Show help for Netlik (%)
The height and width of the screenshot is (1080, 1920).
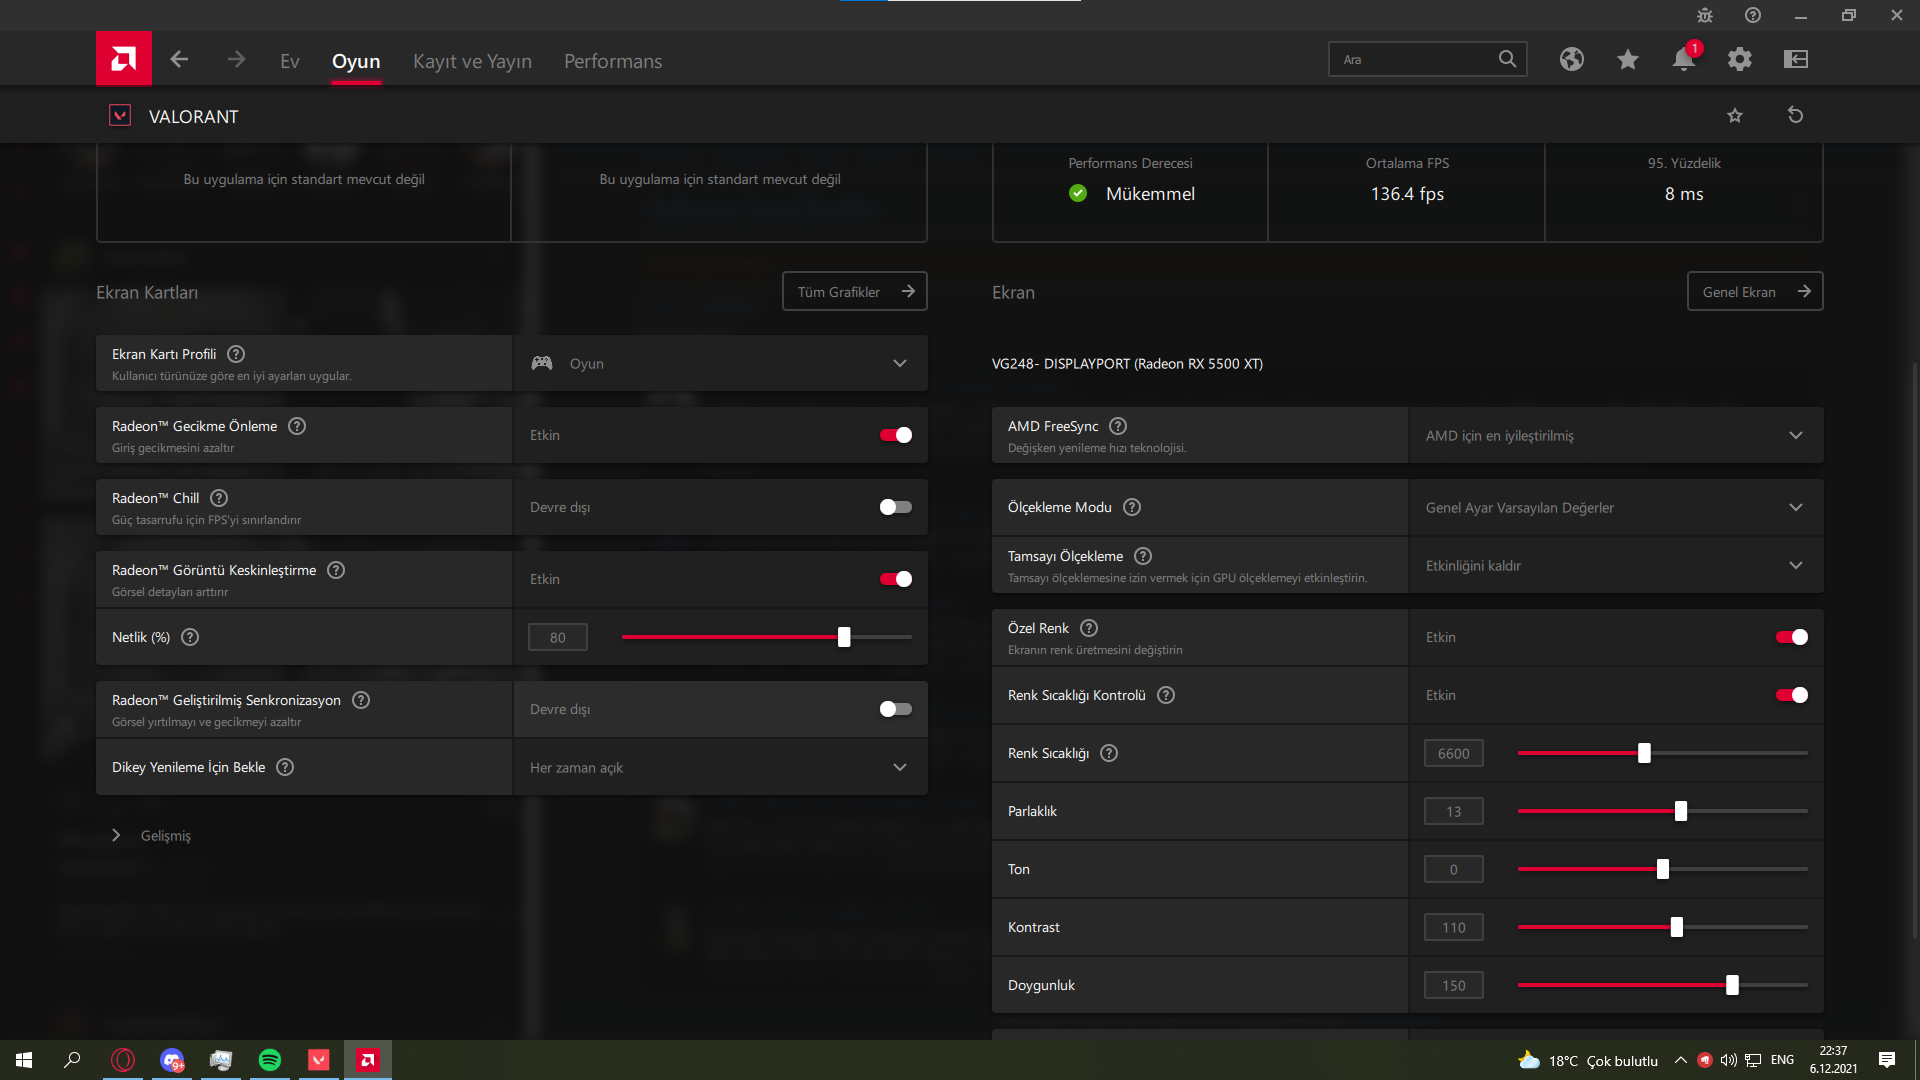190,637
